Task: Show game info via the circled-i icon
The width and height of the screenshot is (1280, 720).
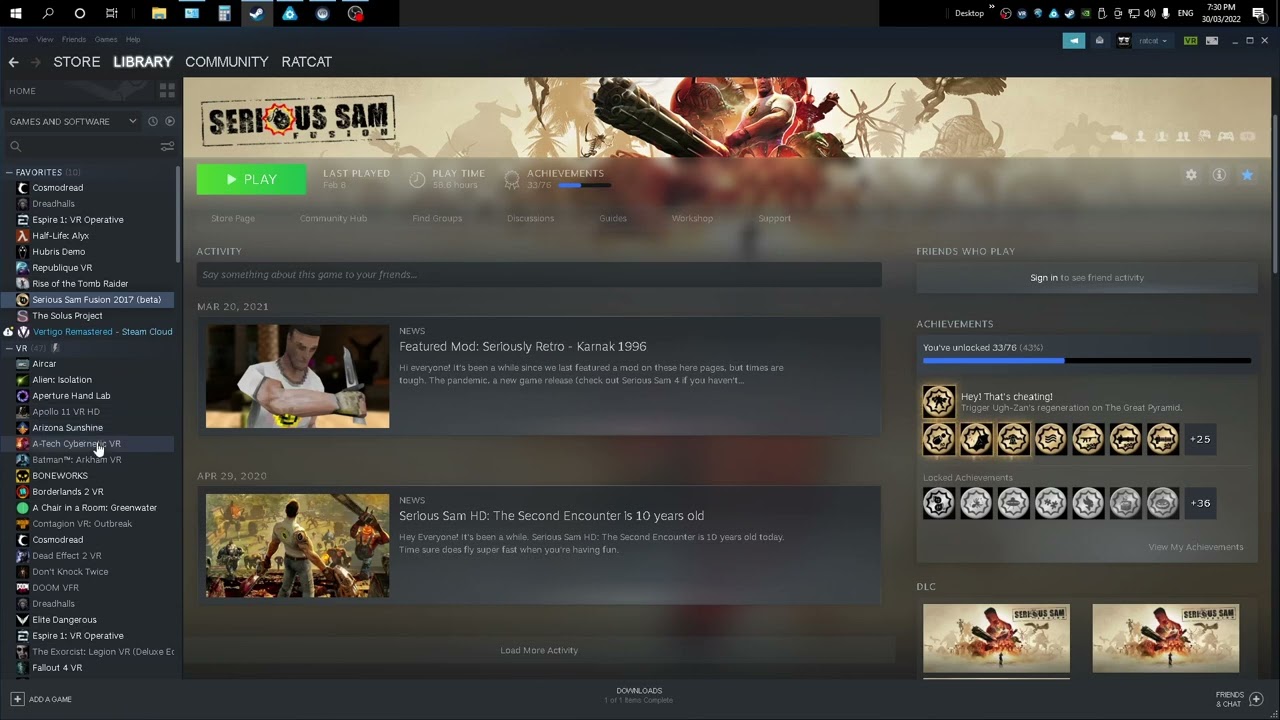Action: pos(1219,175)
